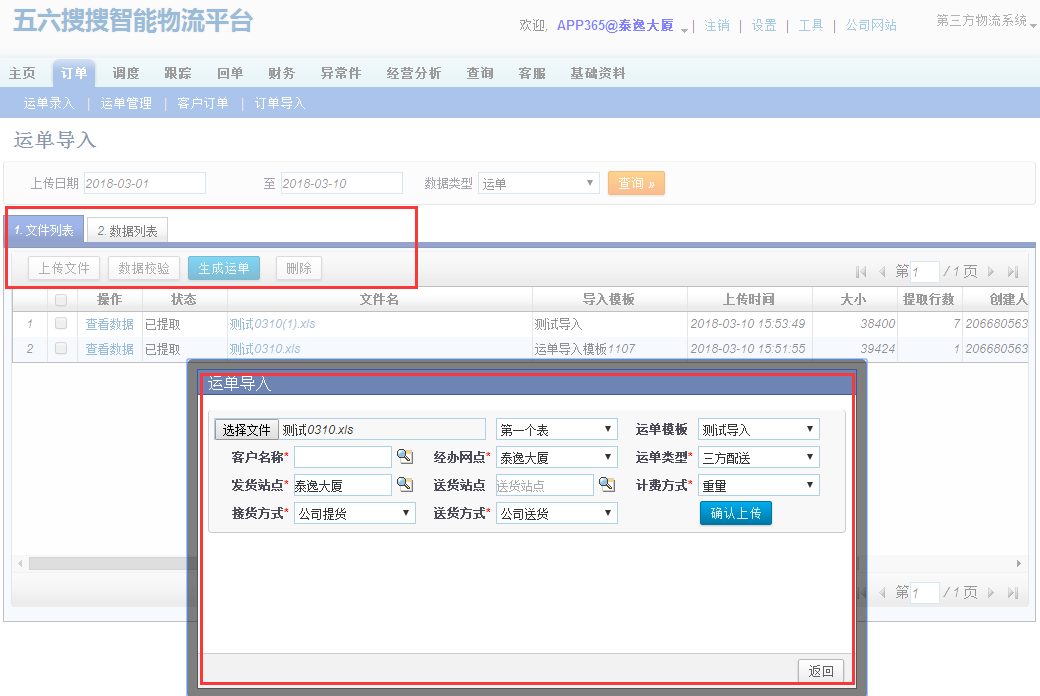The width and height of the screenshot is (1040, 696).
Task: Open the 财务 menu in navigation bar
Action: (x=281, y=73)
